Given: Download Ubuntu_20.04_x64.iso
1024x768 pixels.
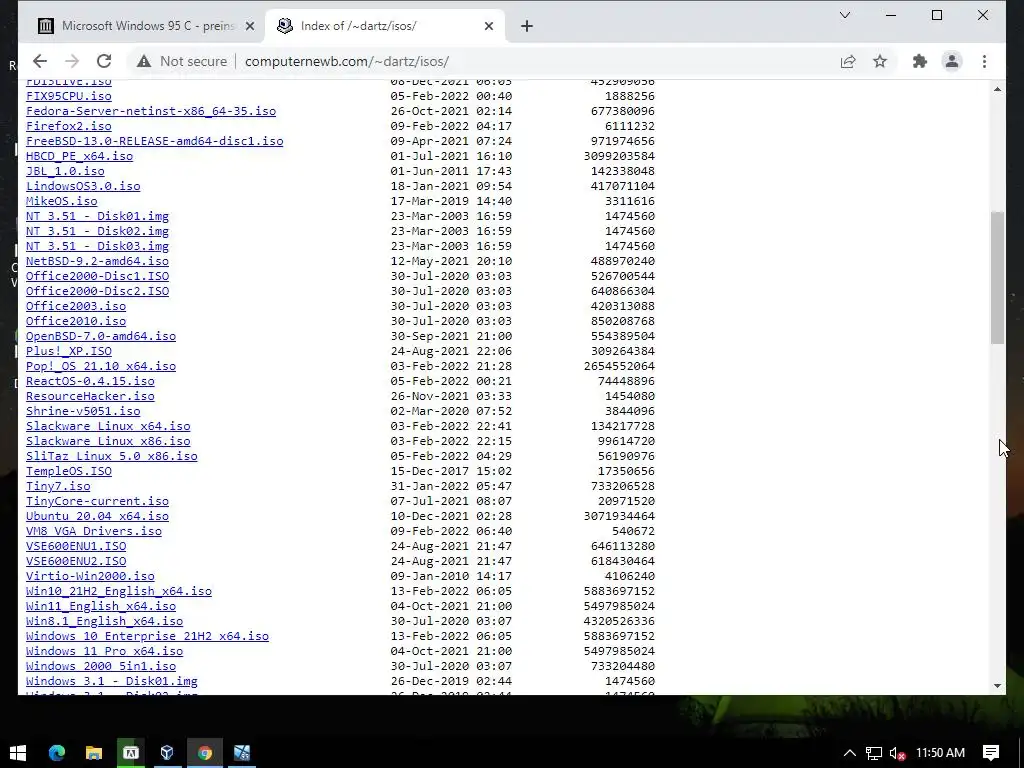Looking at the screenshot, I should [97, 517].
